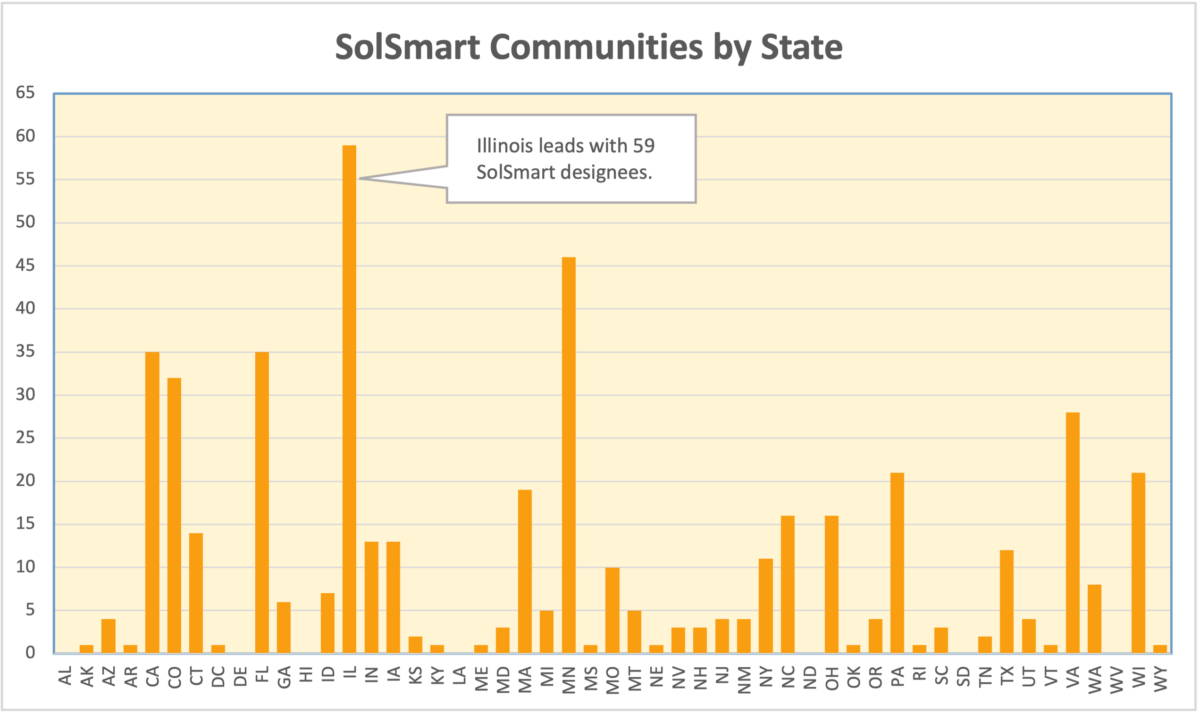
Task: Click the tallest bar for Illinois
Action: tap(351, 400)
